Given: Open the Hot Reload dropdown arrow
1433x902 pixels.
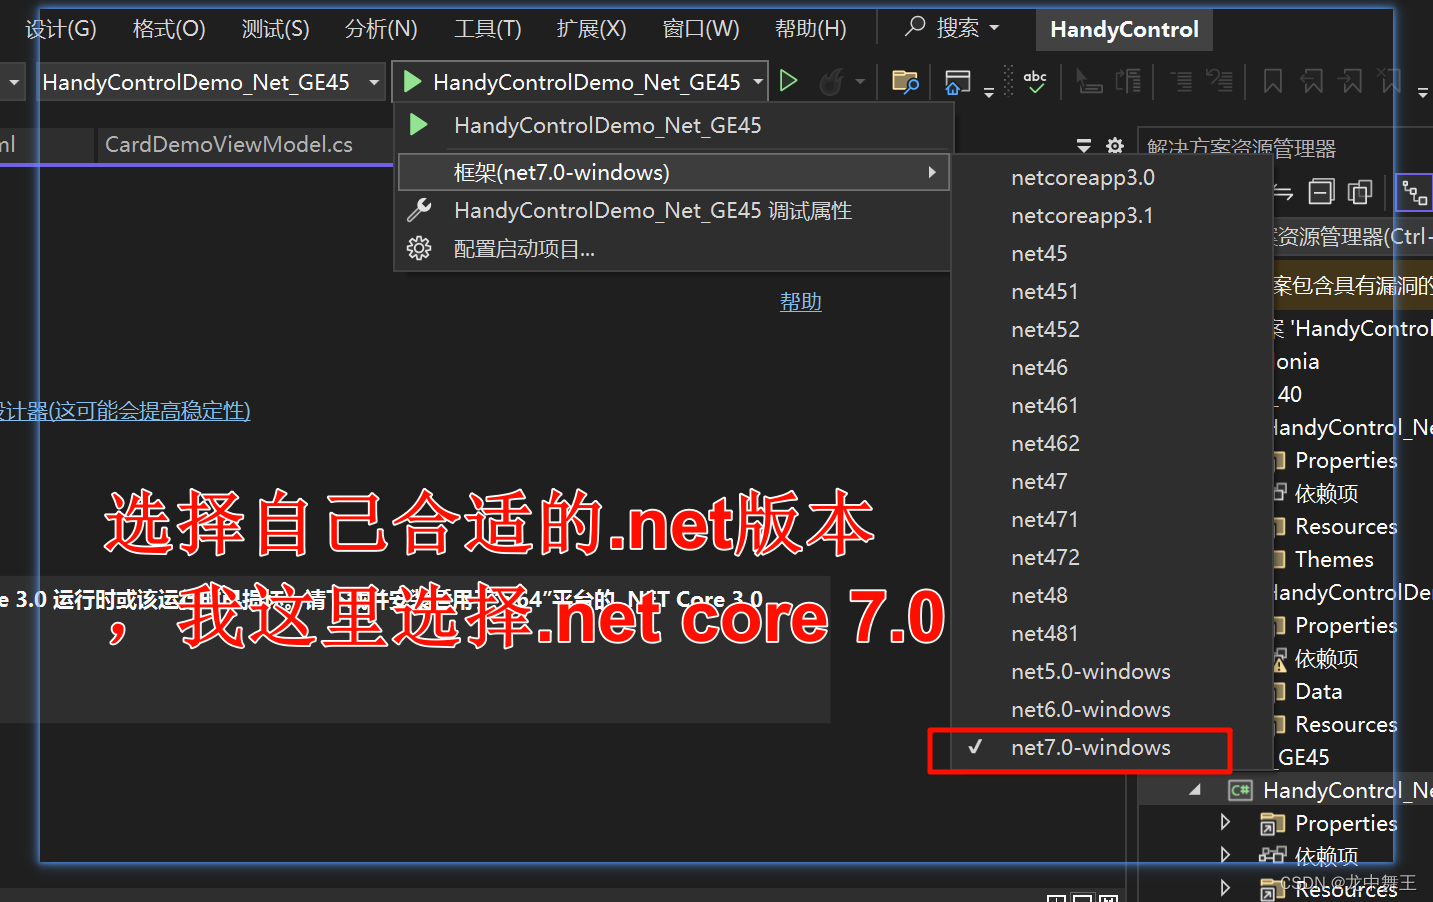Looking at the screenshot, I should 860,82.
